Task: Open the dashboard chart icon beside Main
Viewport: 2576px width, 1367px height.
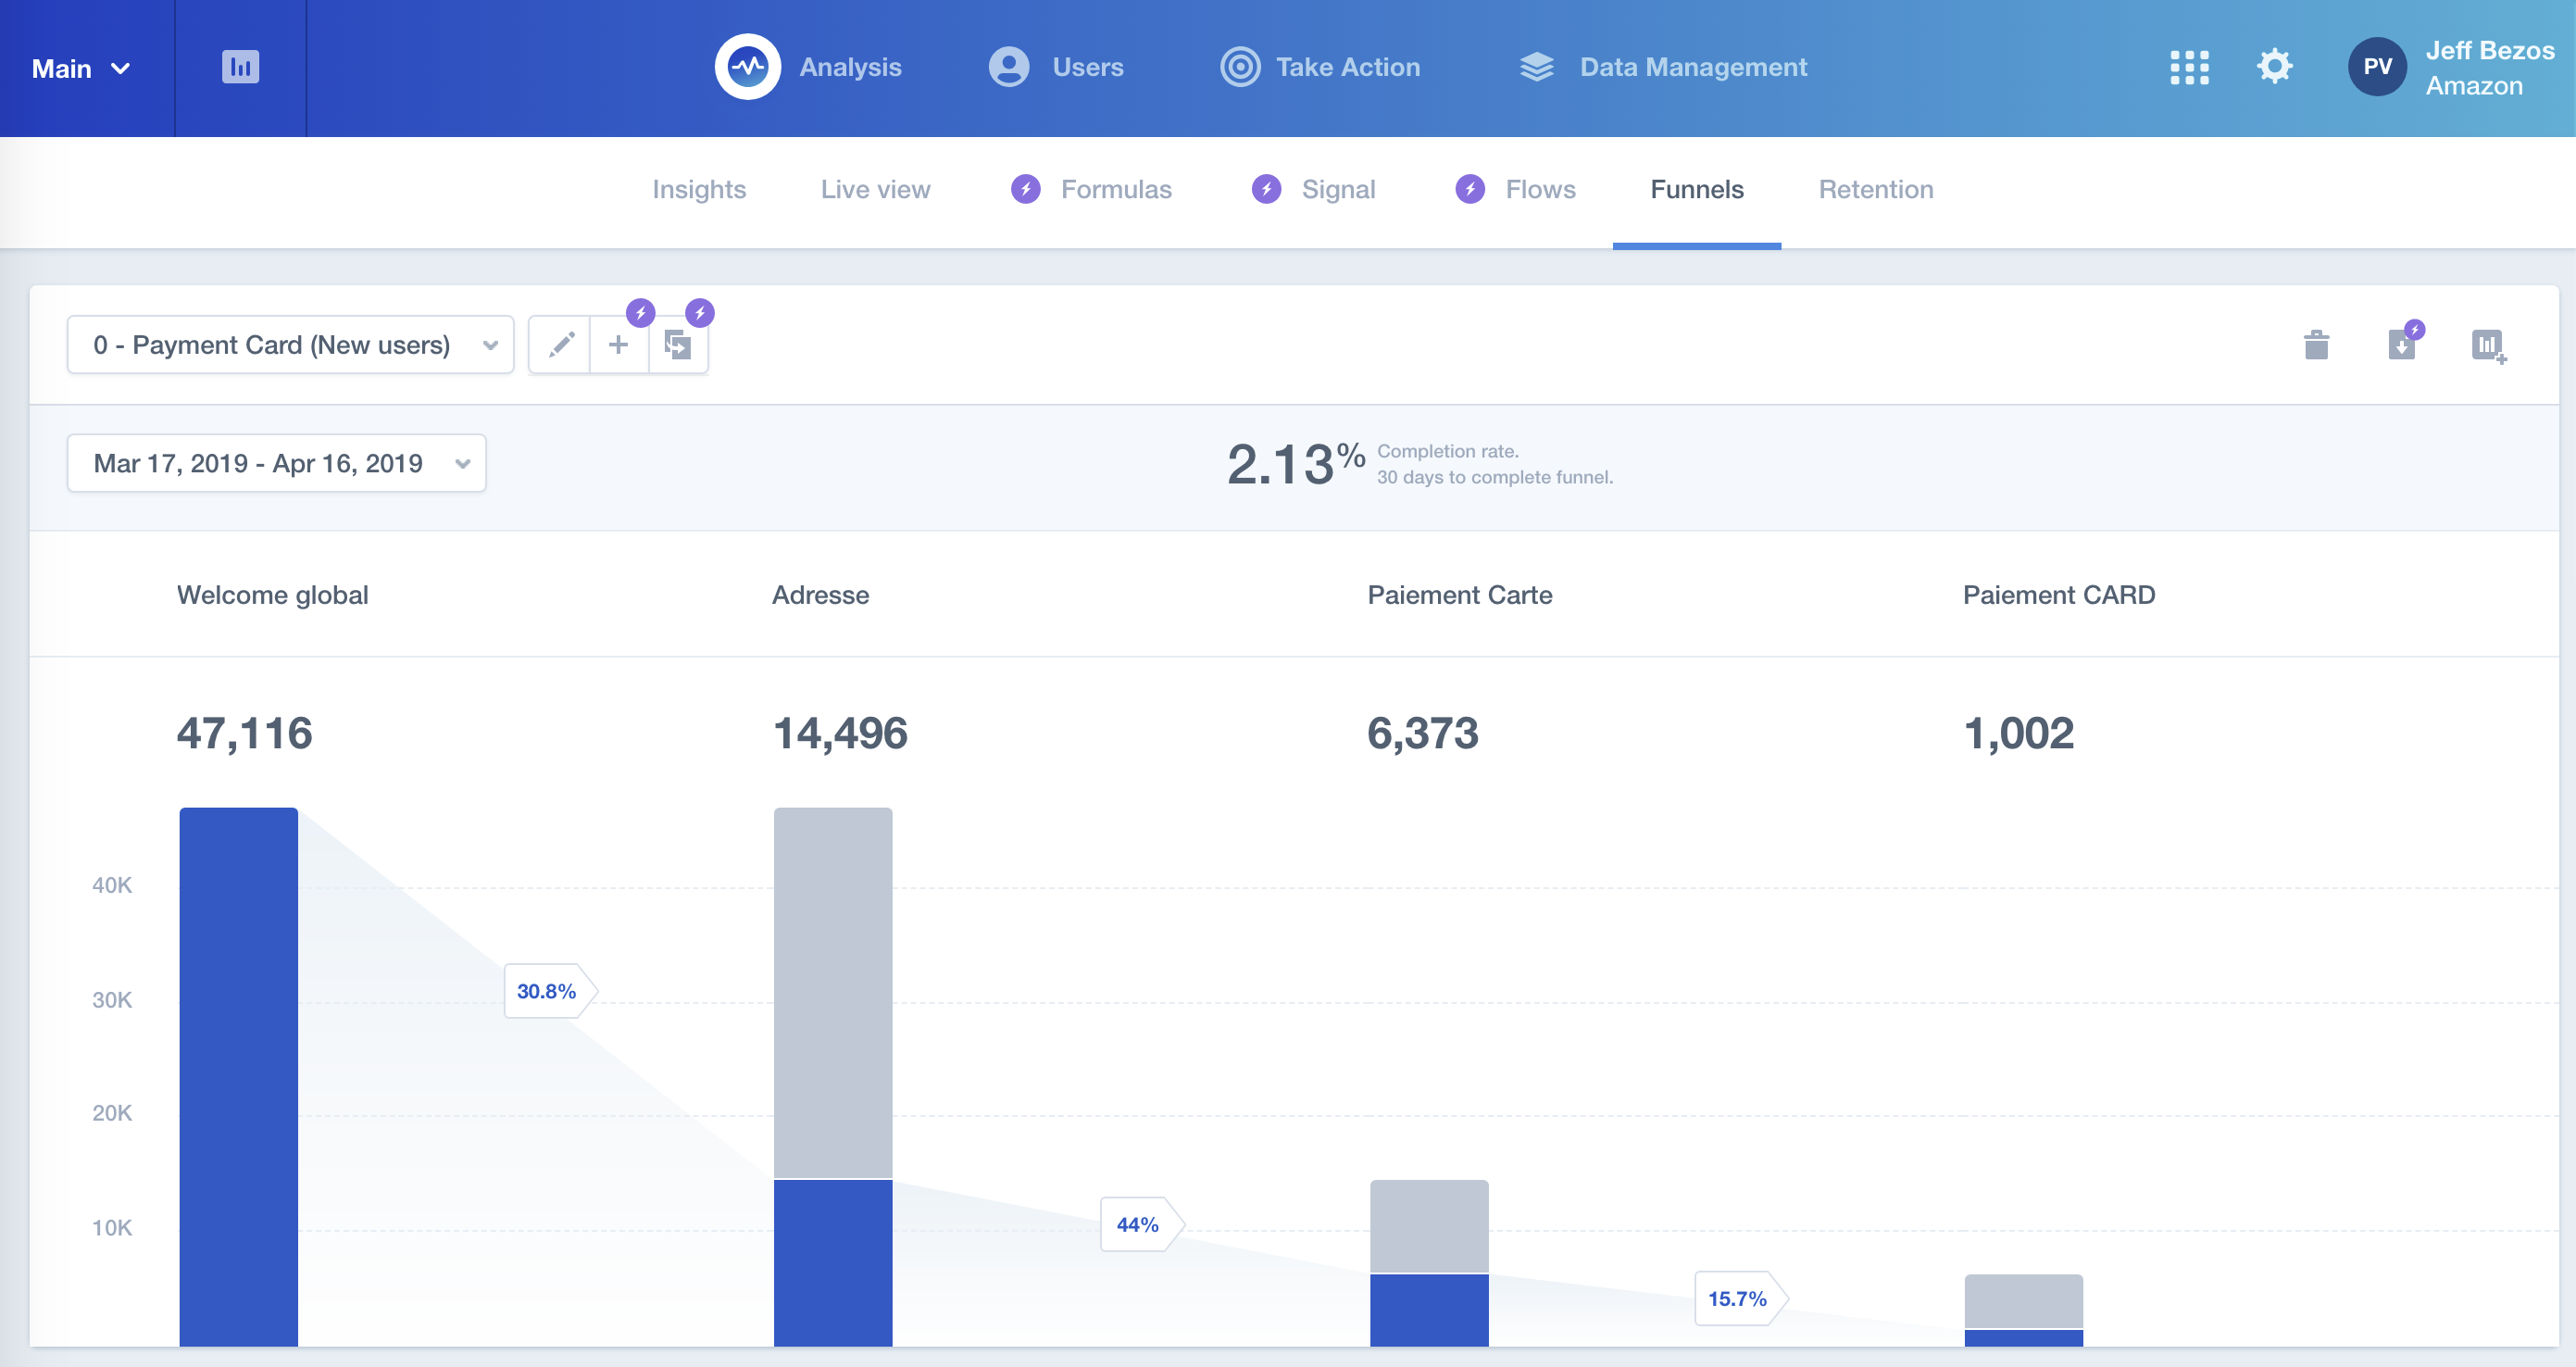Action: pos(240,67)
